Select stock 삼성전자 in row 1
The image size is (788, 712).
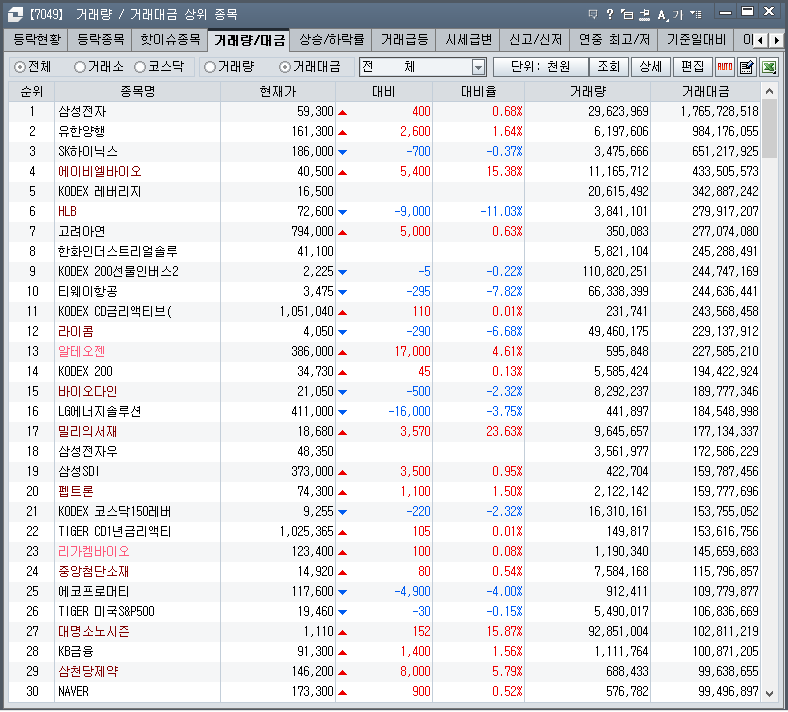(x=82, y=112)
